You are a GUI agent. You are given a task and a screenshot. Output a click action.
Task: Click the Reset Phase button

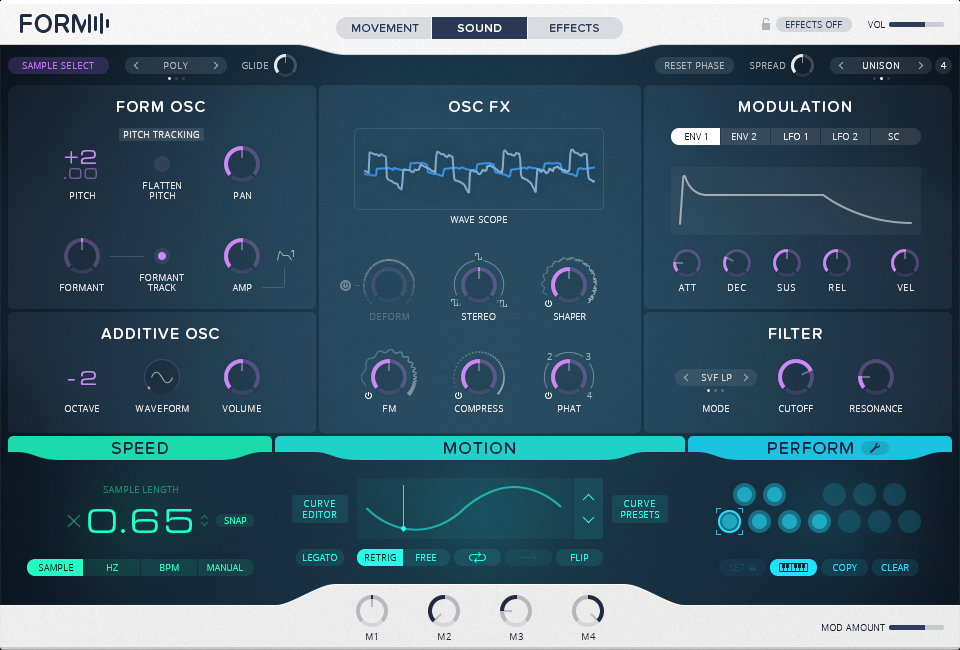tap(694, 64)
